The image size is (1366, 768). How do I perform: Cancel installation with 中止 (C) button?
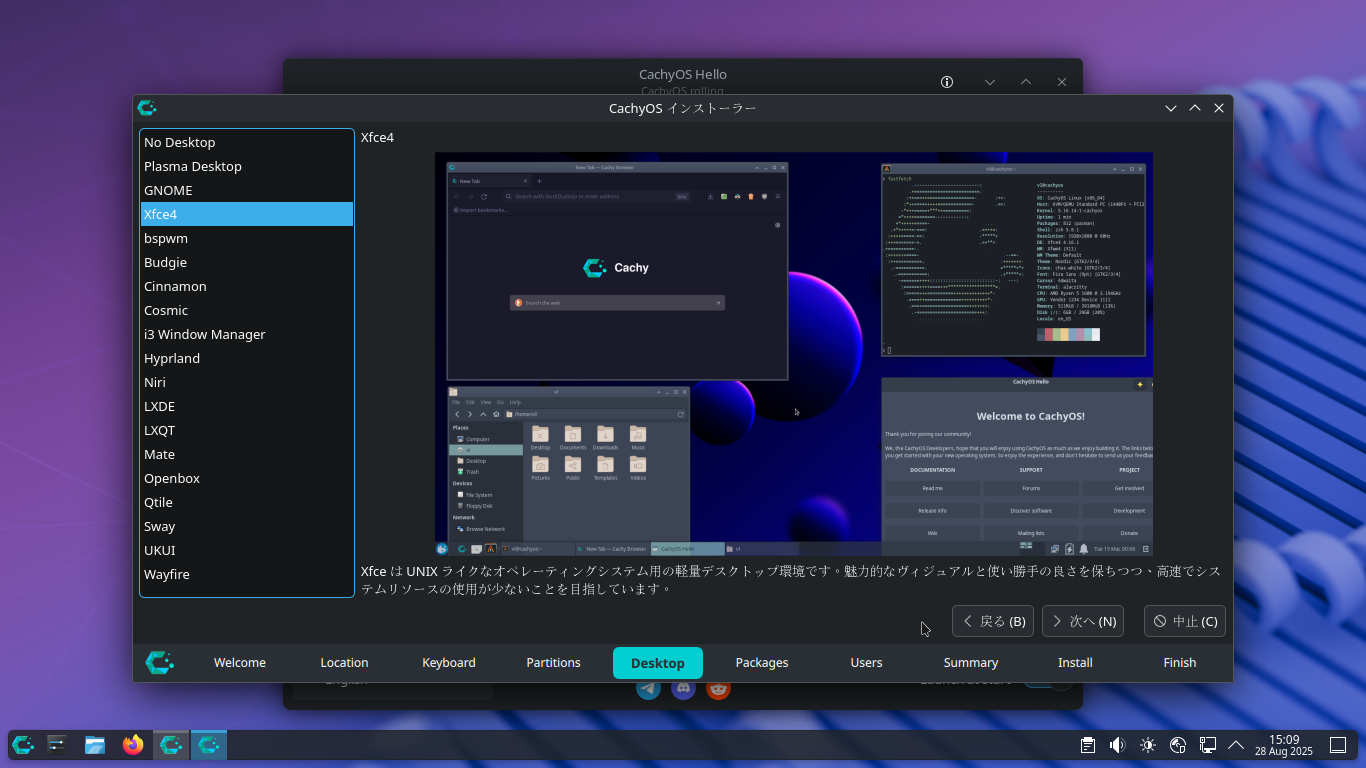pyautogui.click(x=1185, y=621)
